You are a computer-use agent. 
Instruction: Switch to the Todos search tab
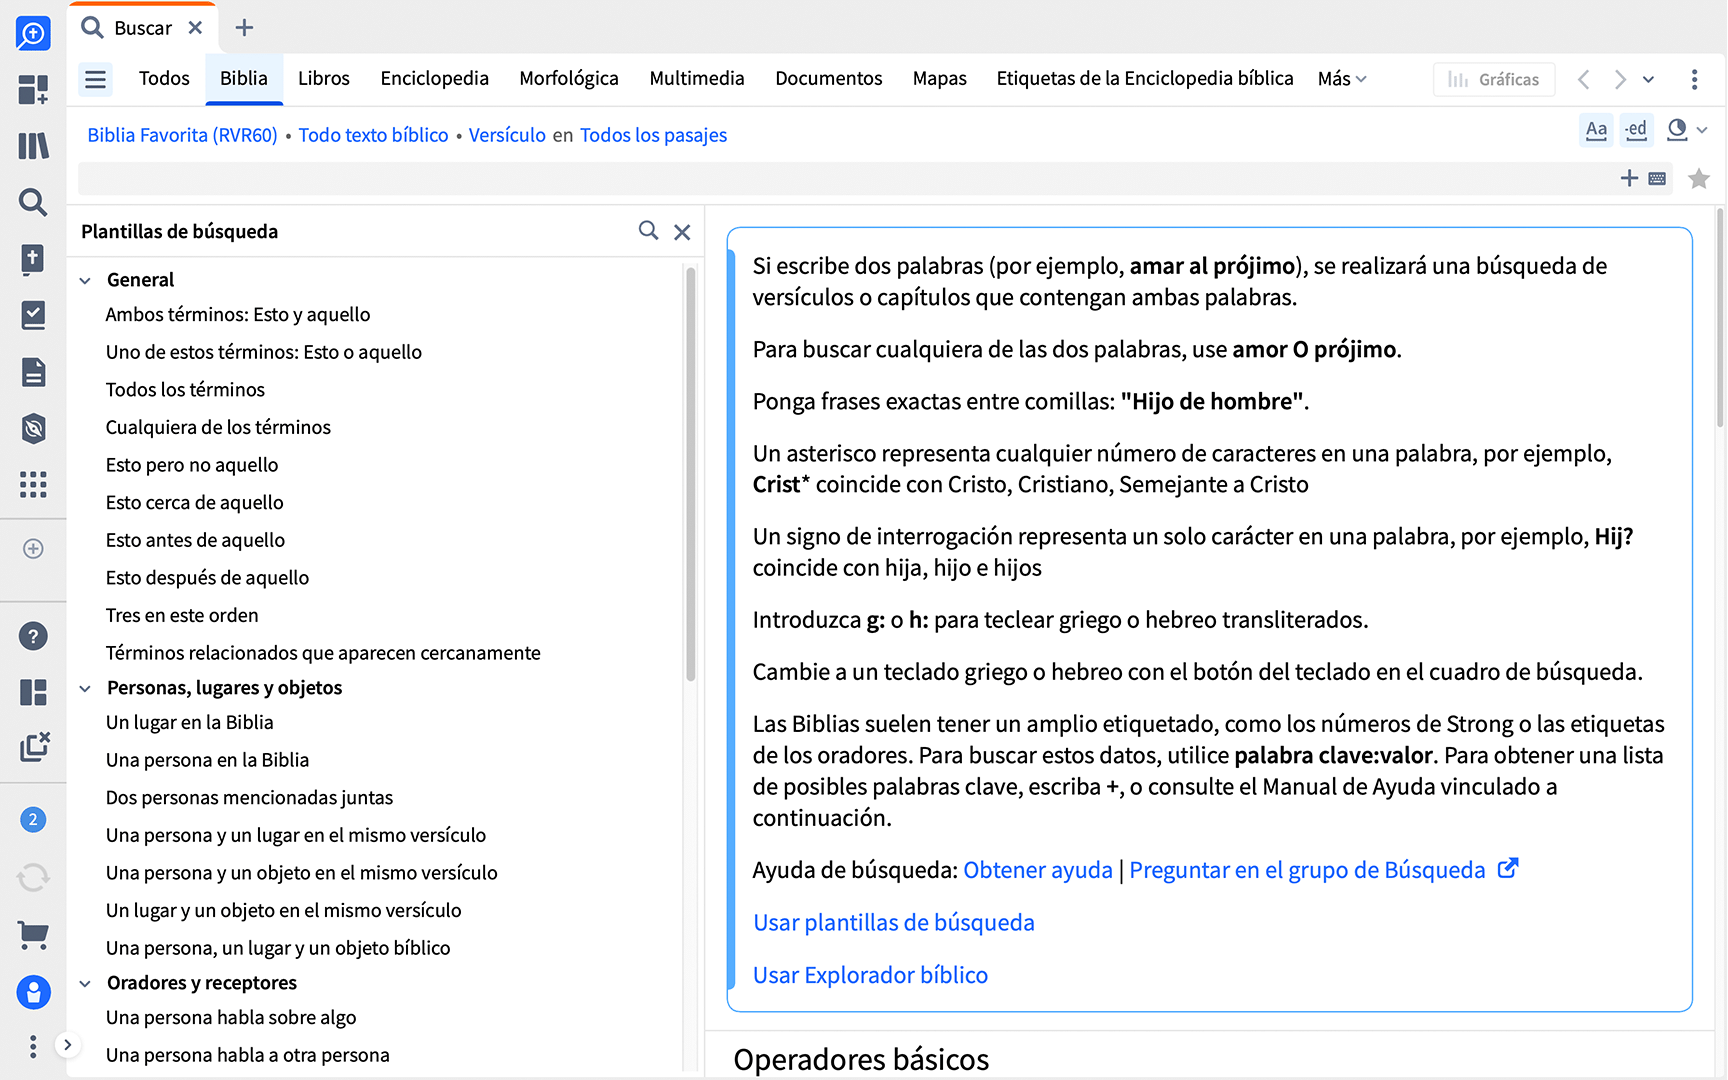(x=164, y=79)
